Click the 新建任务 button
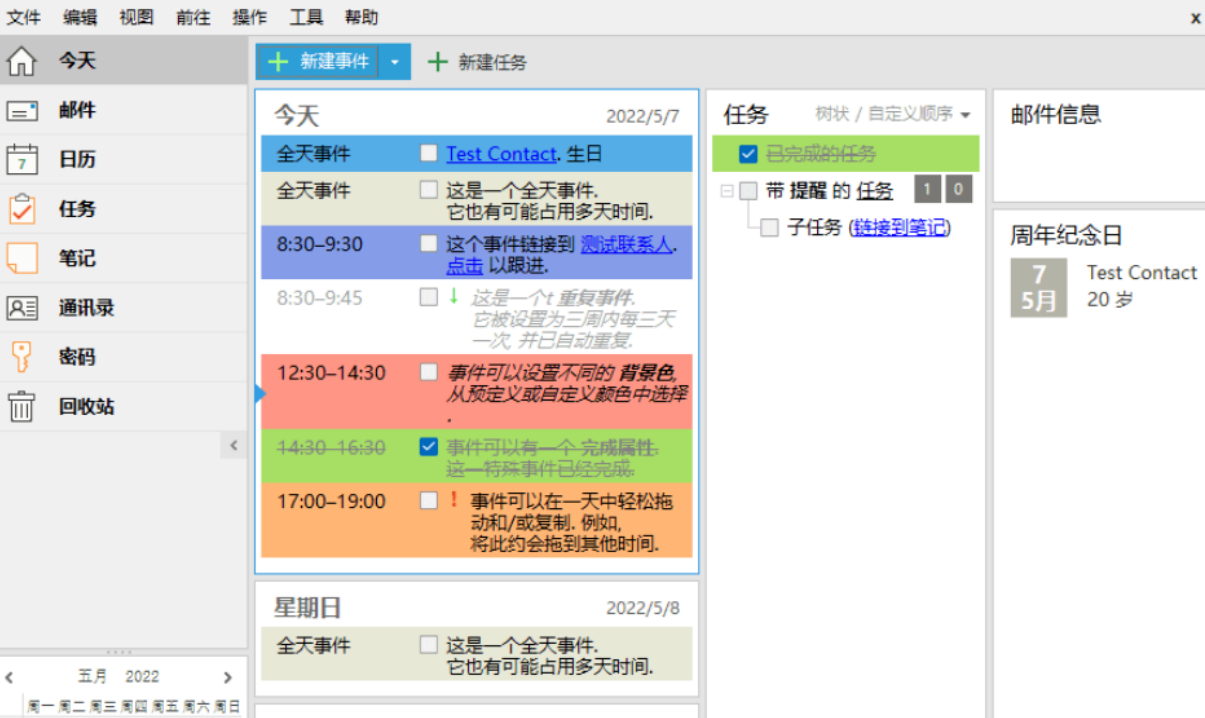The width and height of the screenshot is (1205, 718). tap(478, 62)
